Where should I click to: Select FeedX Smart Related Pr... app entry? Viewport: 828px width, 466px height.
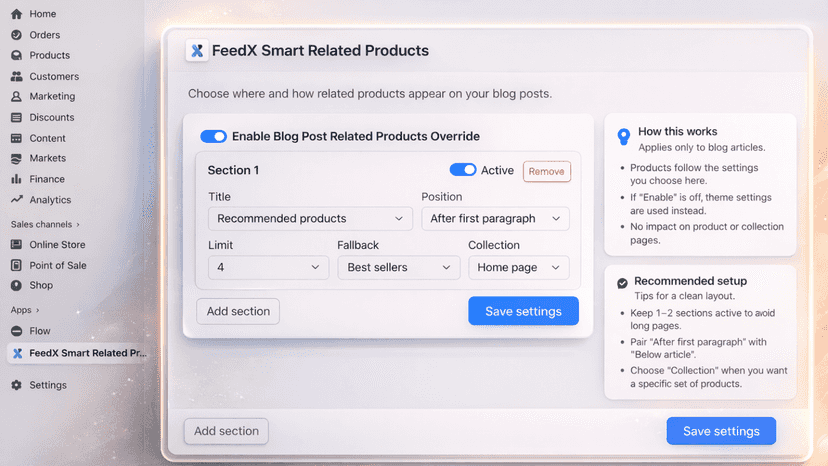[77, 353]
